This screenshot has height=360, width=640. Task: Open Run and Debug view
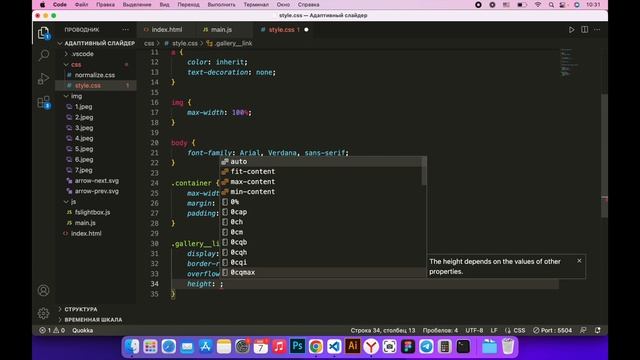[x=43, y=78]
